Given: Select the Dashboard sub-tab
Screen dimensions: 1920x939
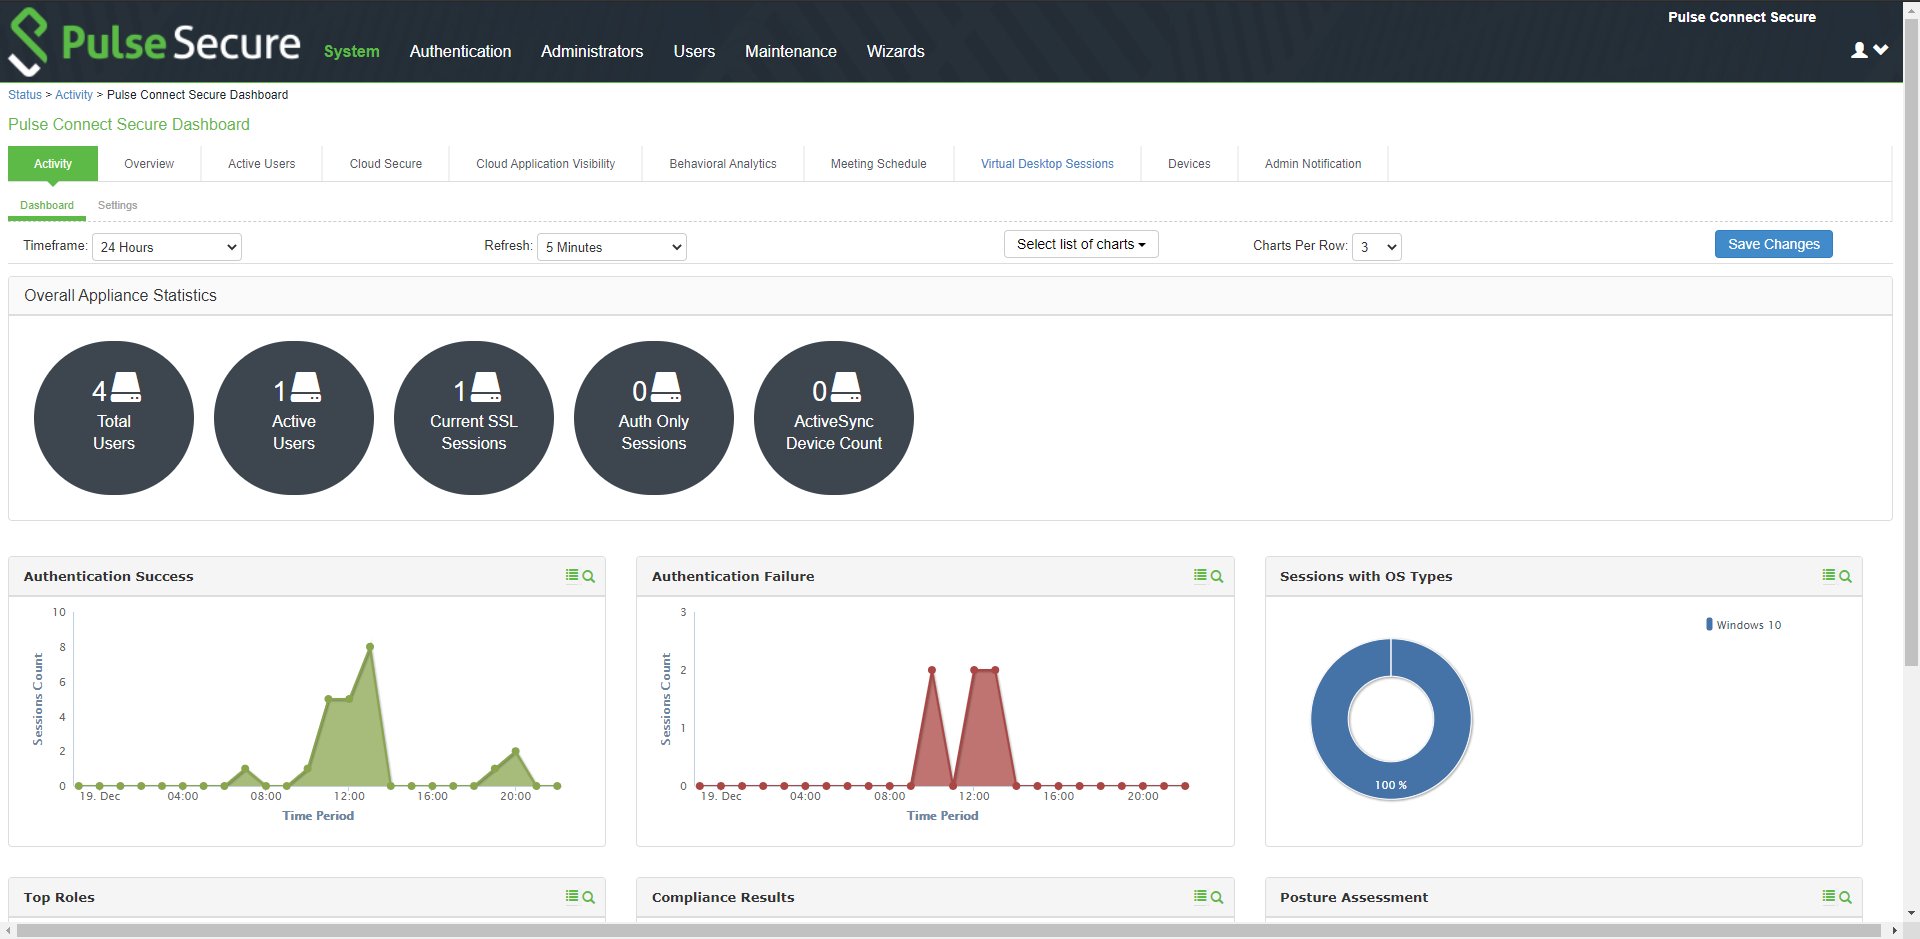Looking at the screenshot, I should (x=47, y=205).
